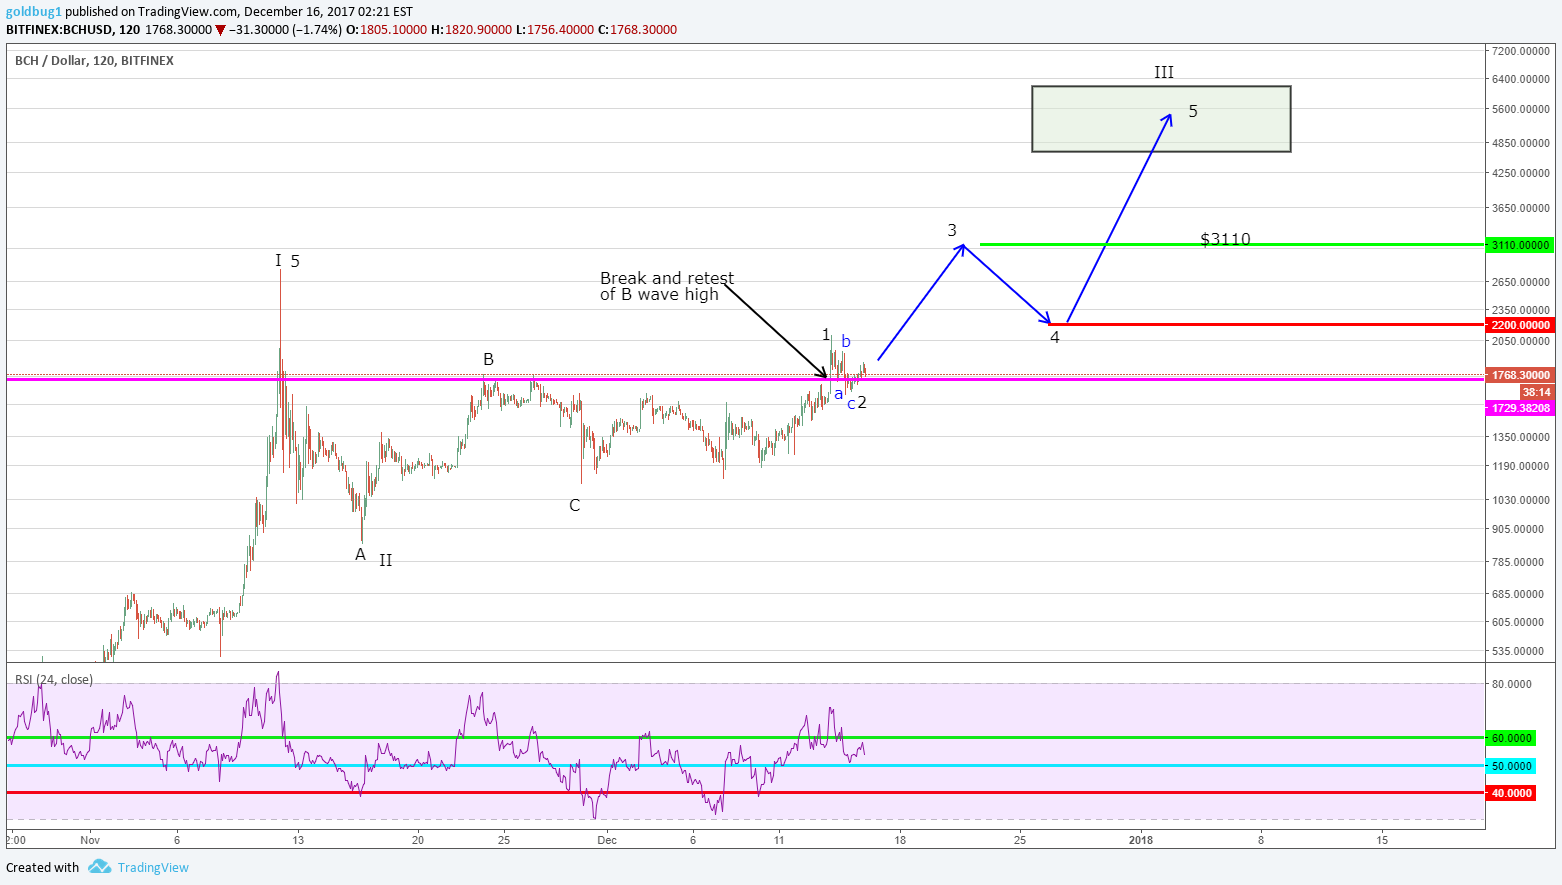
Task: Click the 2018 label on time axis
Action: 1140,840
